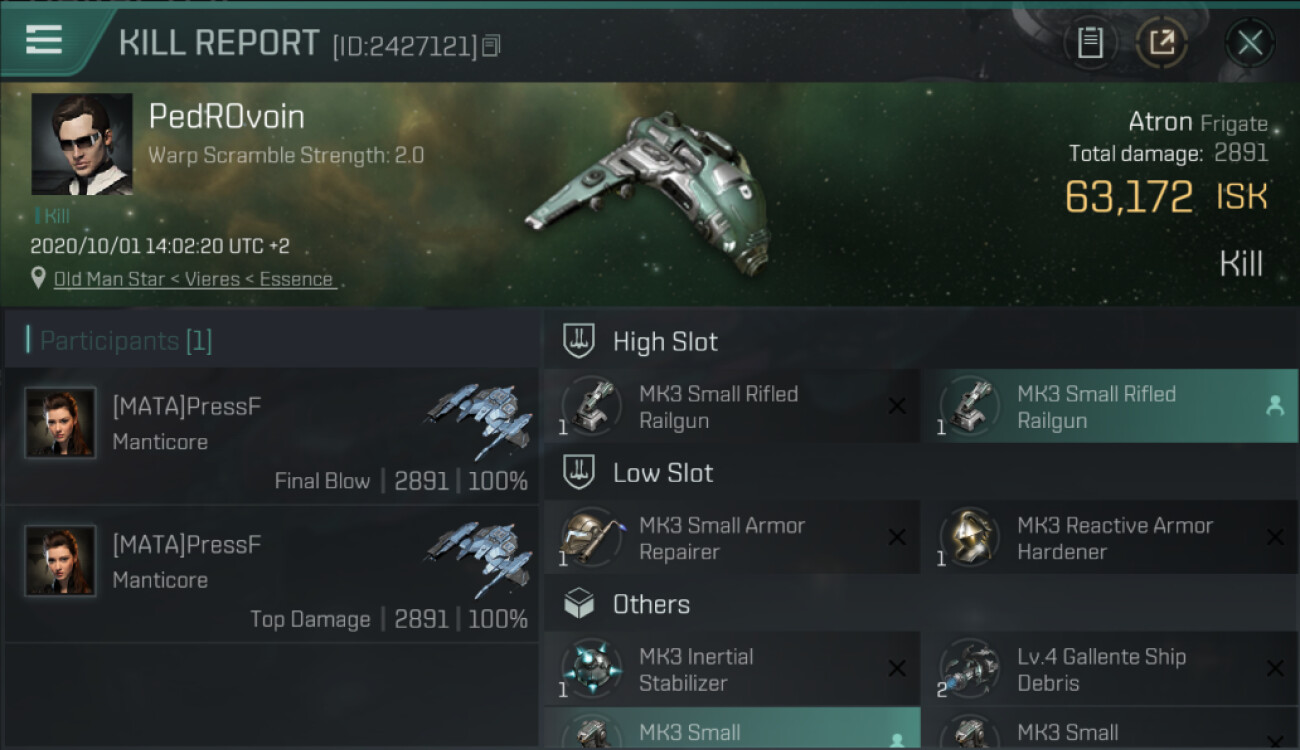
Task: View the Atron frigate ship image
Action: point(650,192)
